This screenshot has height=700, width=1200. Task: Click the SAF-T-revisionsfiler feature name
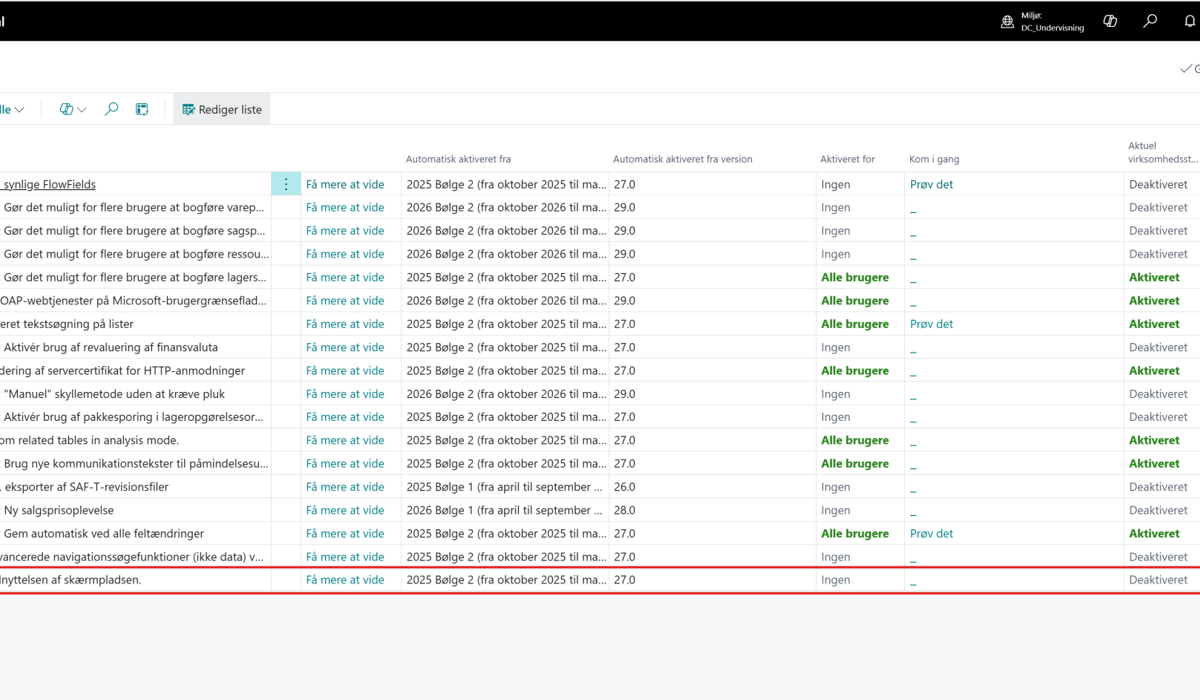[x=84, y=487]
